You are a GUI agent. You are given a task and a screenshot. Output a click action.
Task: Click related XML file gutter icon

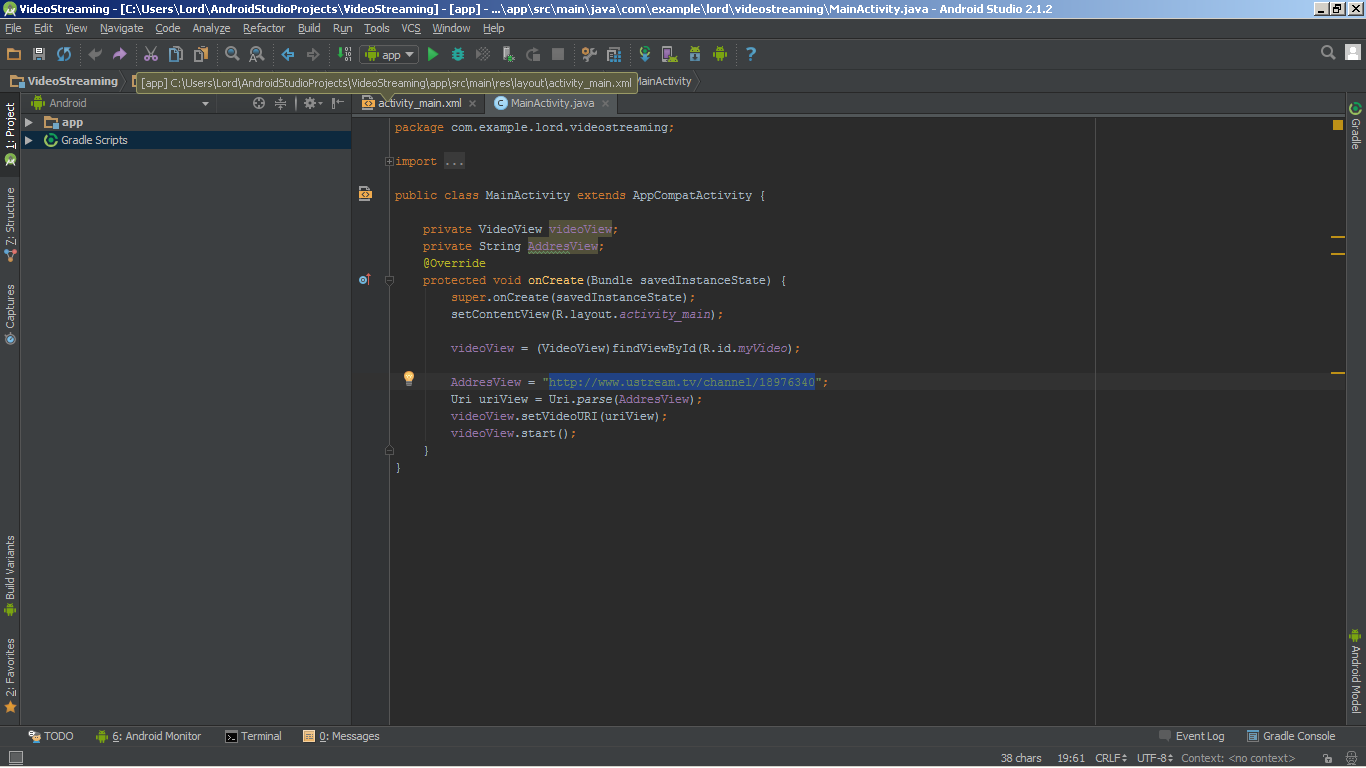365,194
